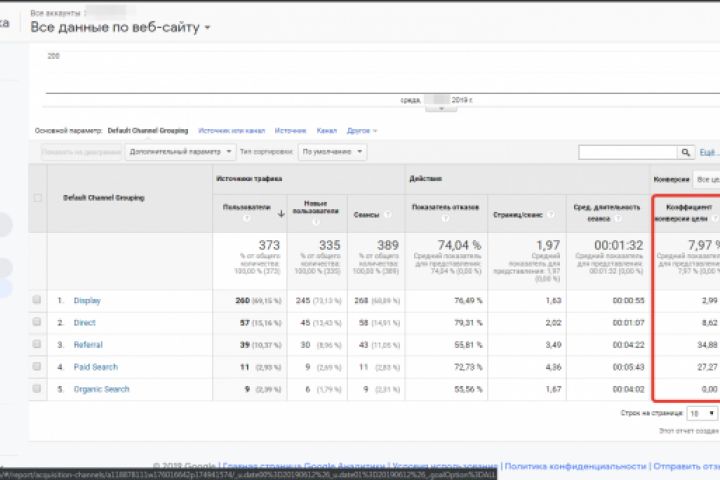The width and height of the screenshot is (720, 480).
Task: Select 'Источник или канал' primary dimension
Action: pyautogui.click(x=231, y=131)
